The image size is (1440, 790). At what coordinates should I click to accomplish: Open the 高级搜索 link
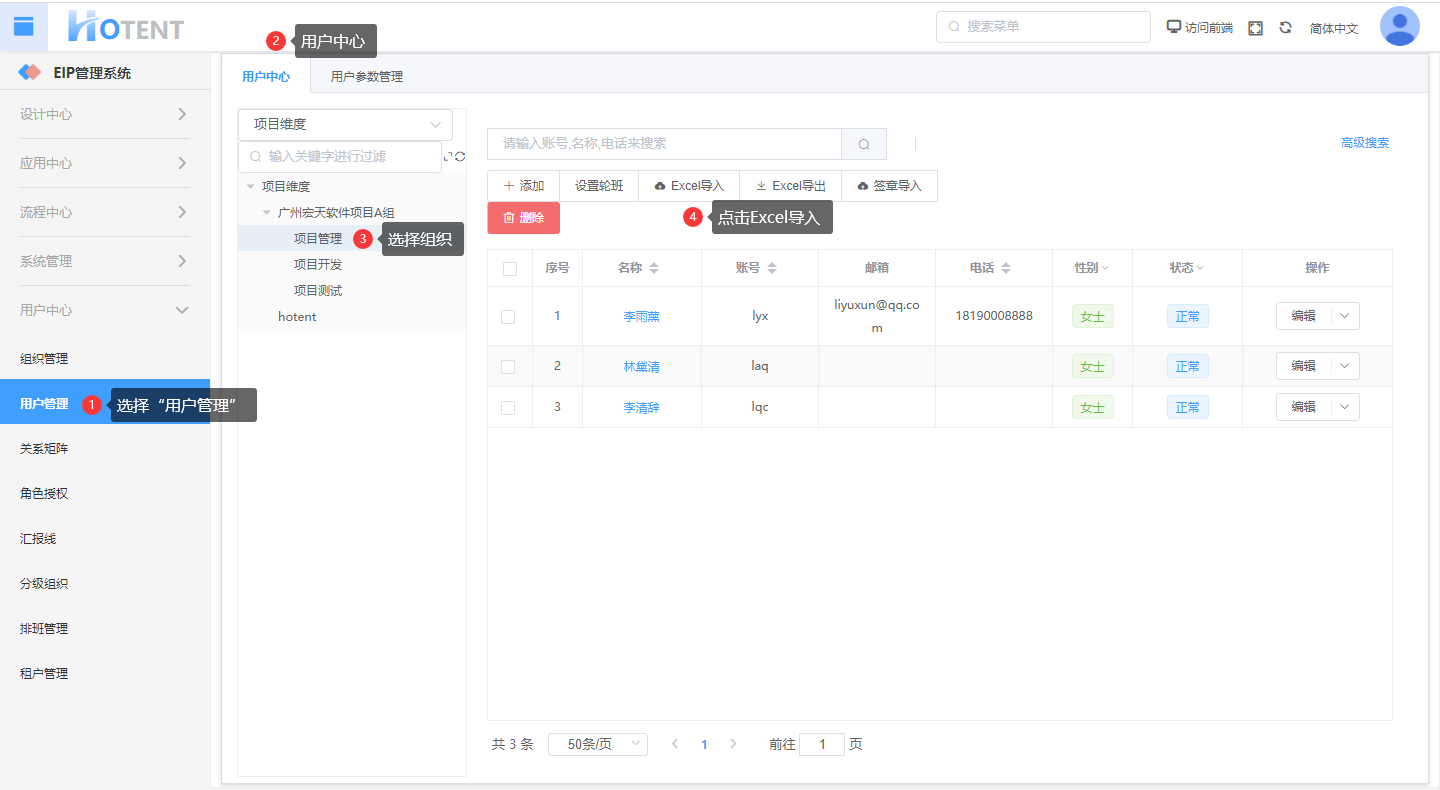[1364, 143]
